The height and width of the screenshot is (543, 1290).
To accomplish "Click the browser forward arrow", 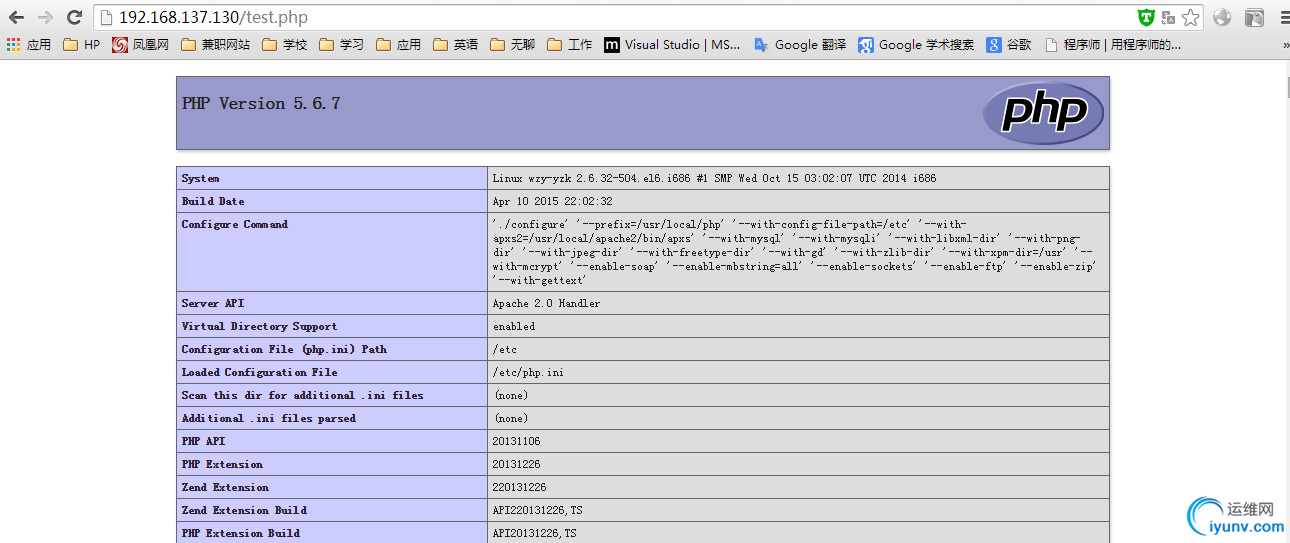I will pos(45,17).
